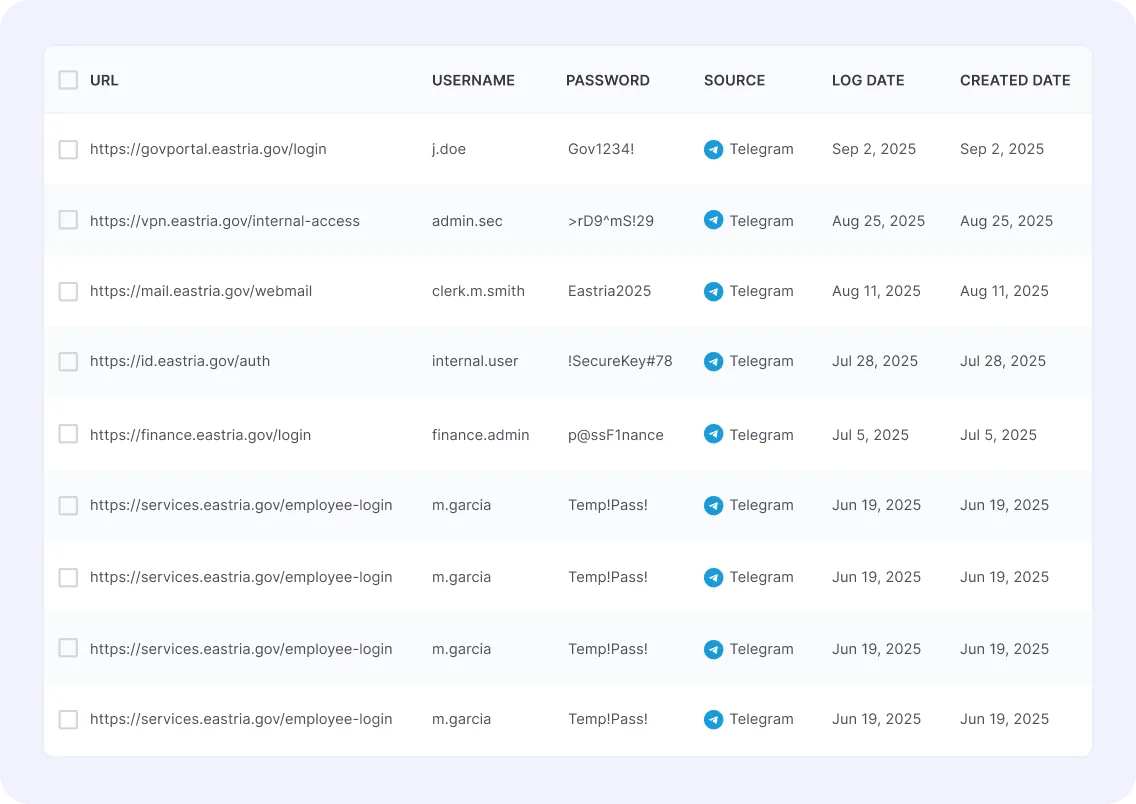Check the checkbox next to vpn.eastria.gov/internal-access
Screen dimensions: 1136x804
point(68,220)
